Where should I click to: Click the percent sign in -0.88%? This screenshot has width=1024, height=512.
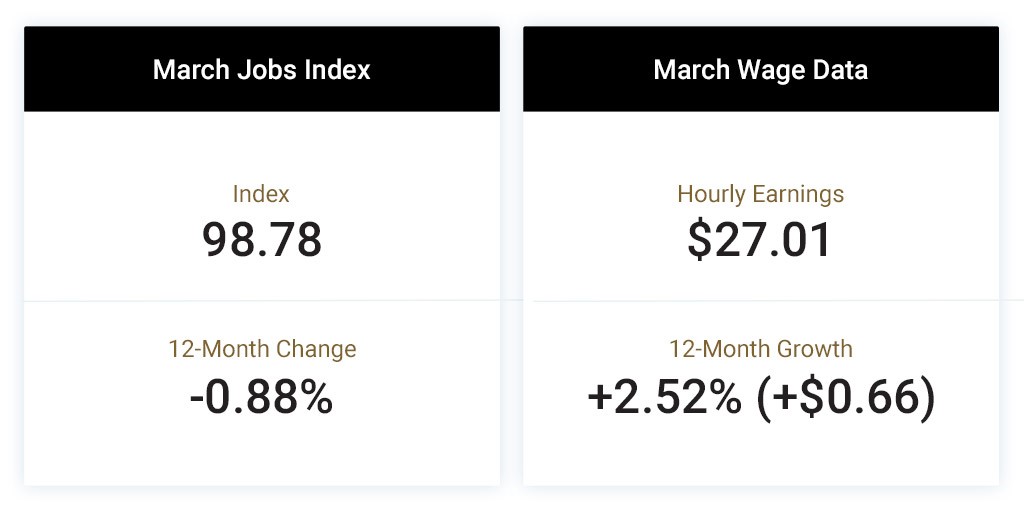(317, 397)
